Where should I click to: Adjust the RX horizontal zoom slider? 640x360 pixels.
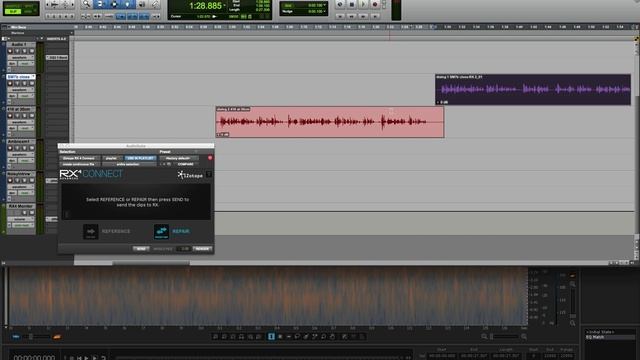tap(505, 336)
